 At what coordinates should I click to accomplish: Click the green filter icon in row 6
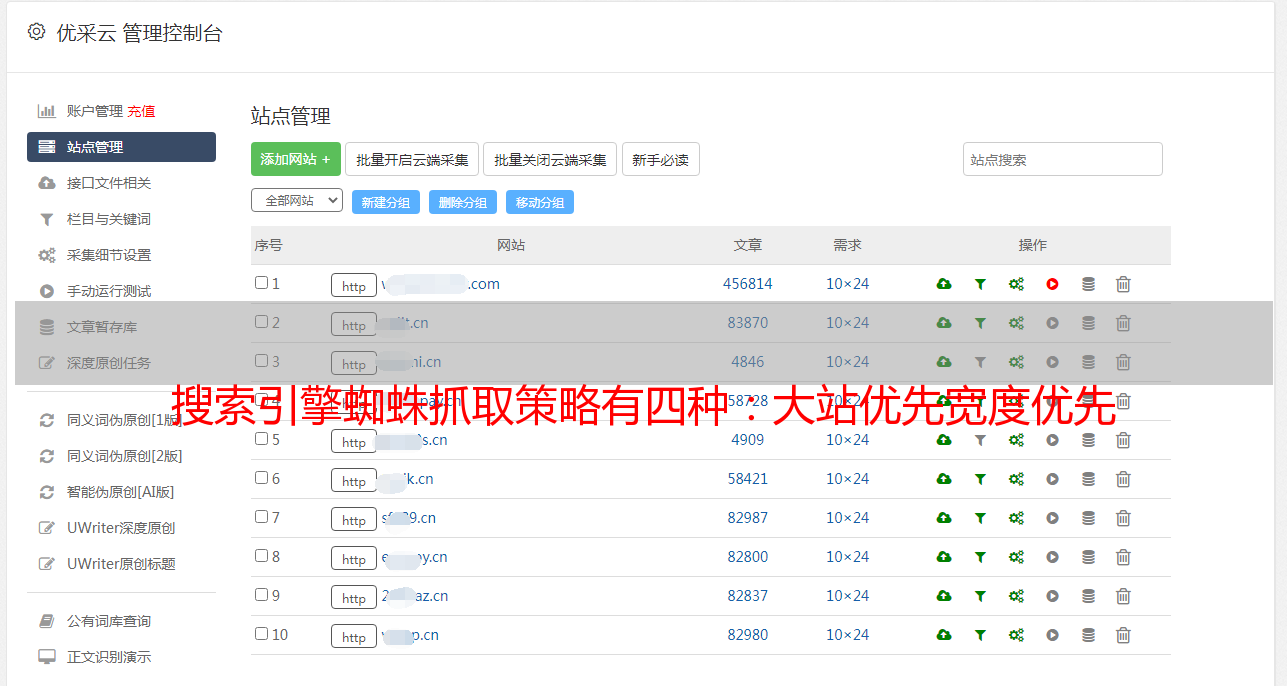coord(980,479)
